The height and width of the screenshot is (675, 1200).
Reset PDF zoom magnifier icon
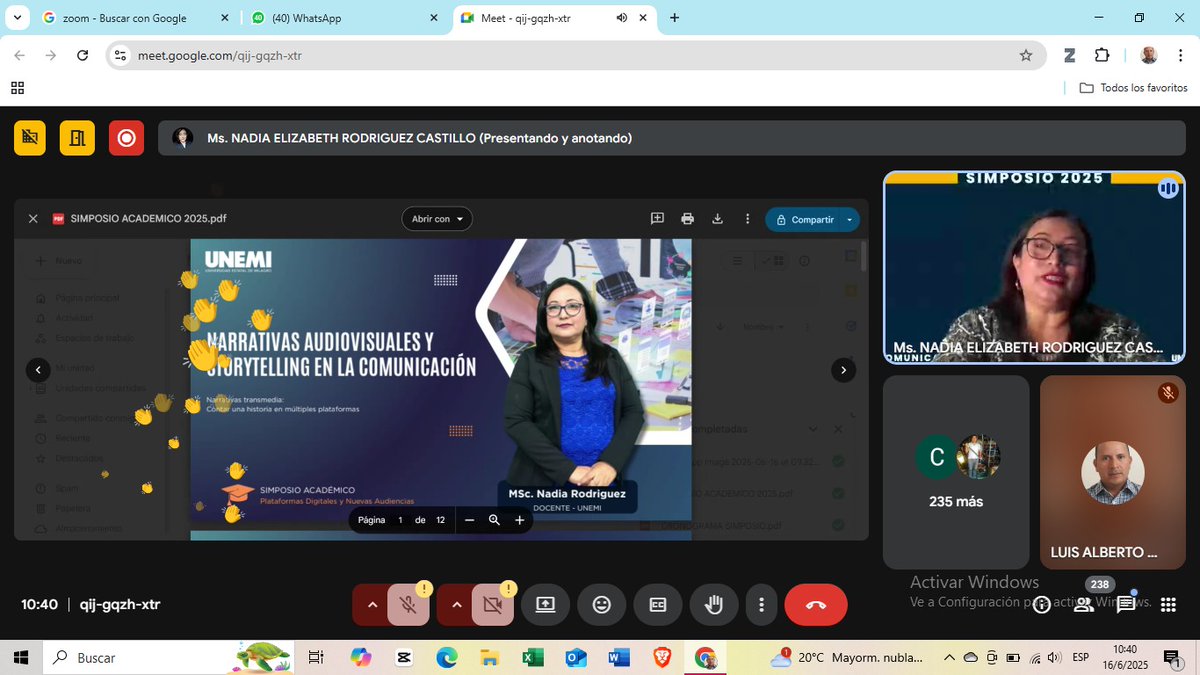tap(494, 520)
